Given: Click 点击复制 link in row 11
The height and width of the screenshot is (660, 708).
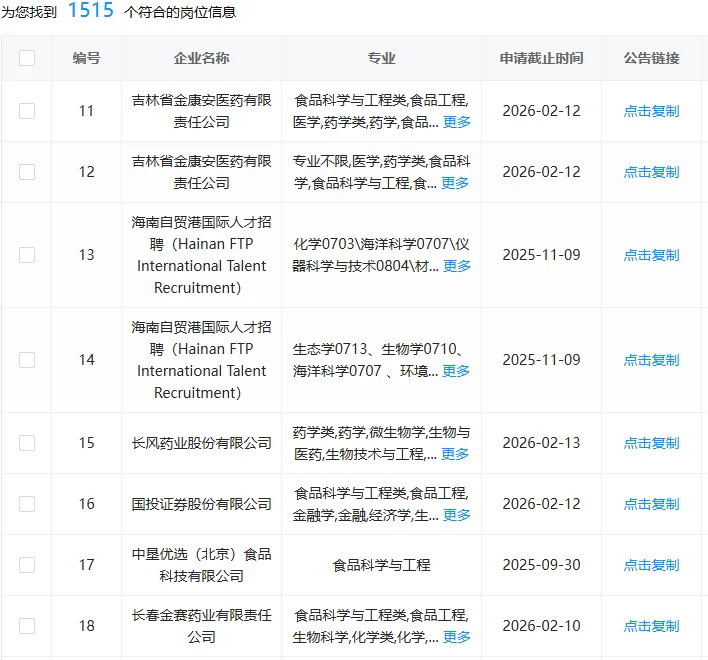Looking at the screenshot, I should pos(652,111).
